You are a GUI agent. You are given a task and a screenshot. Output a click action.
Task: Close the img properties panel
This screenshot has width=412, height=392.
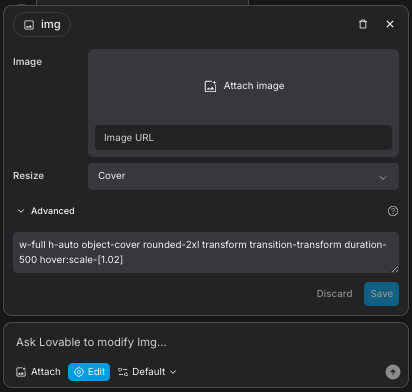tap(390, 24)
